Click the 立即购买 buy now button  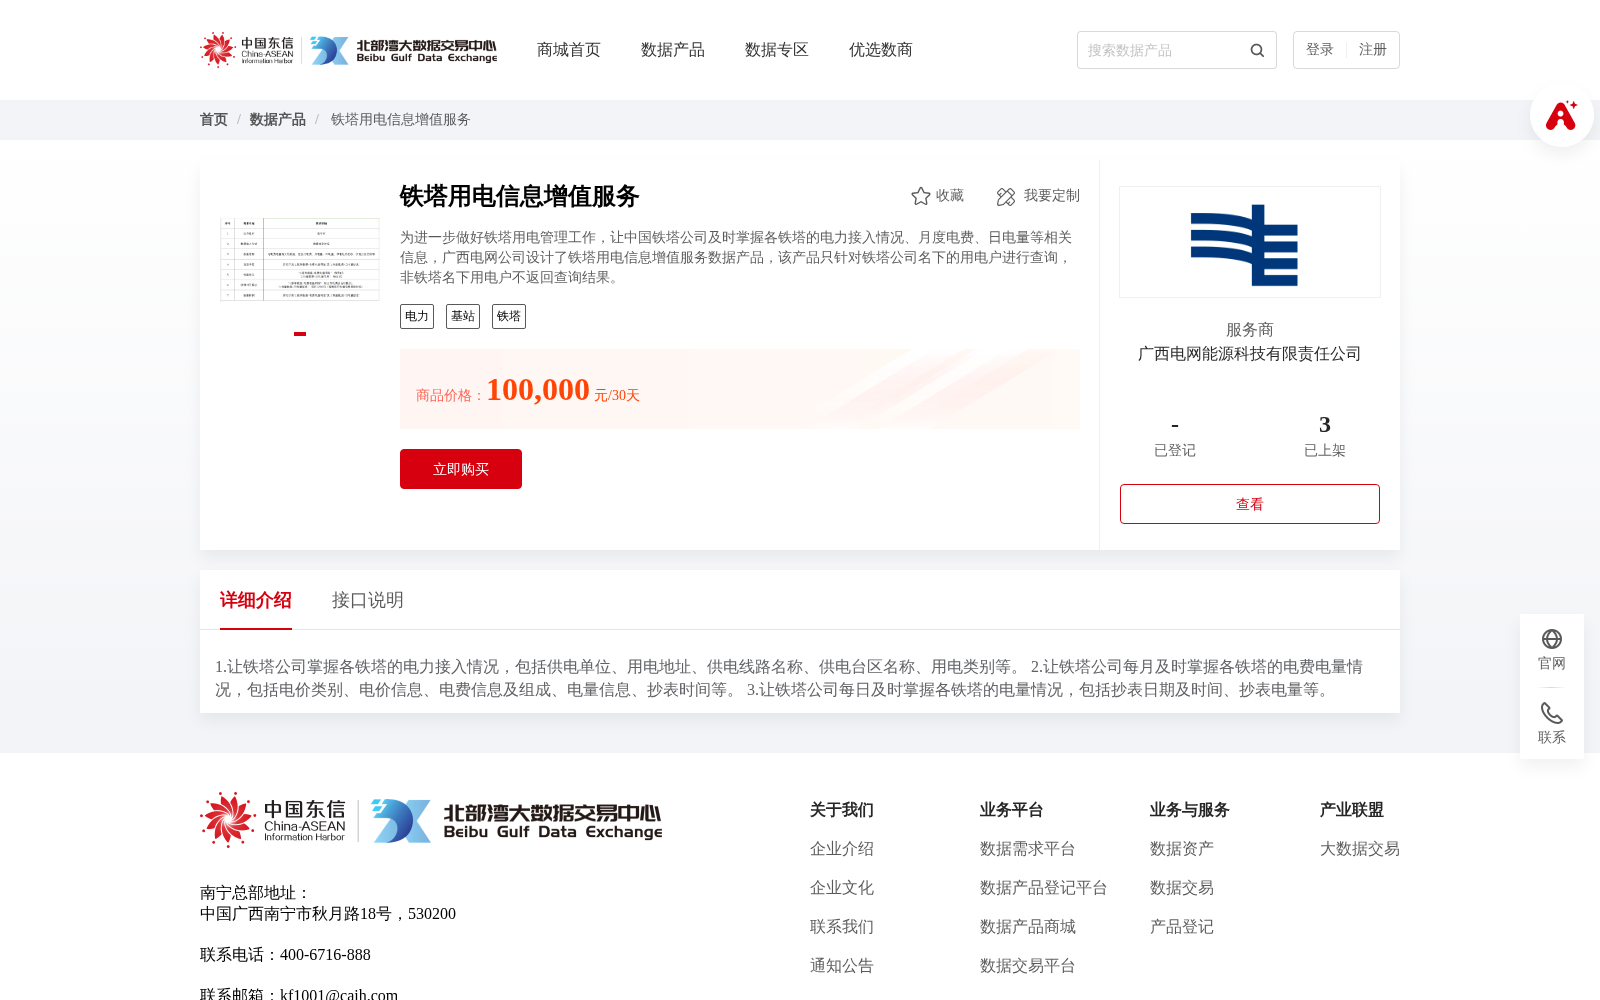click(x=461, y=469)
